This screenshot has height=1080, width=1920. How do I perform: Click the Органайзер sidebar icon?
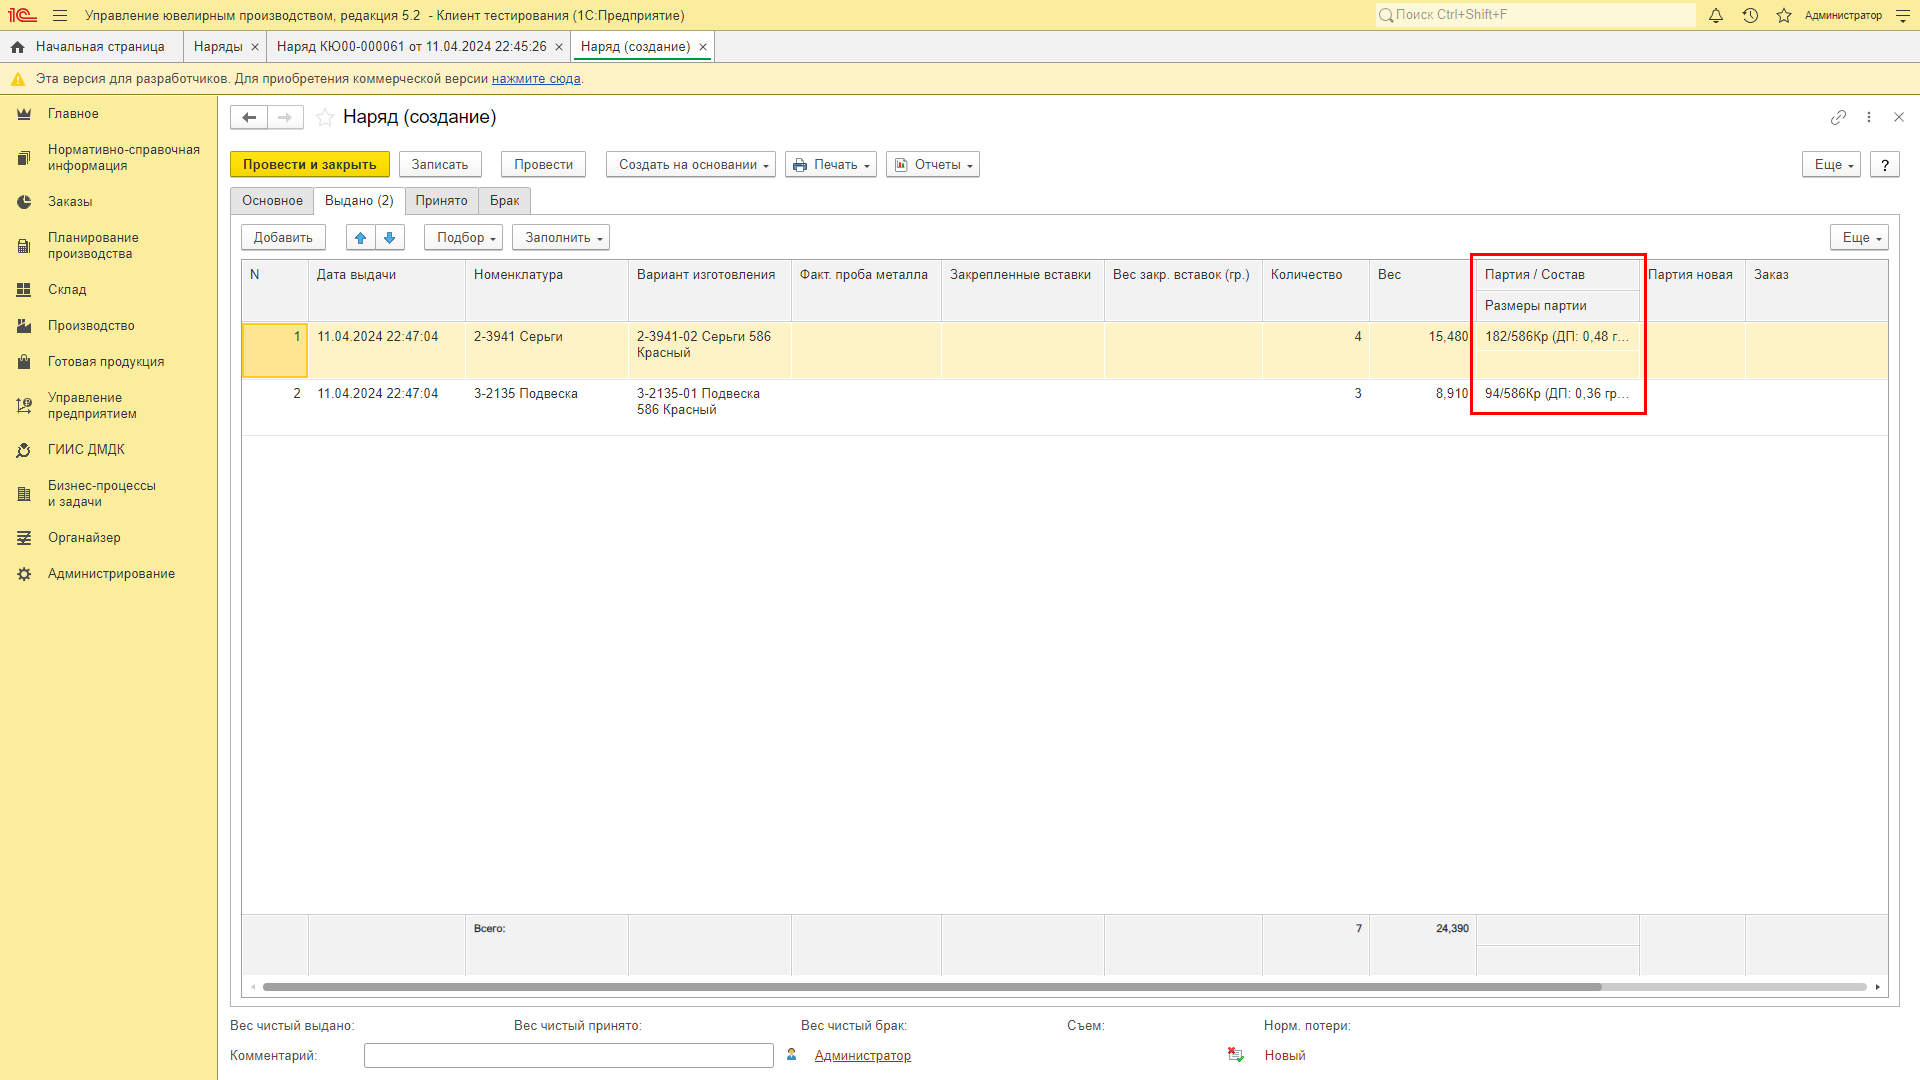(24, 538)
